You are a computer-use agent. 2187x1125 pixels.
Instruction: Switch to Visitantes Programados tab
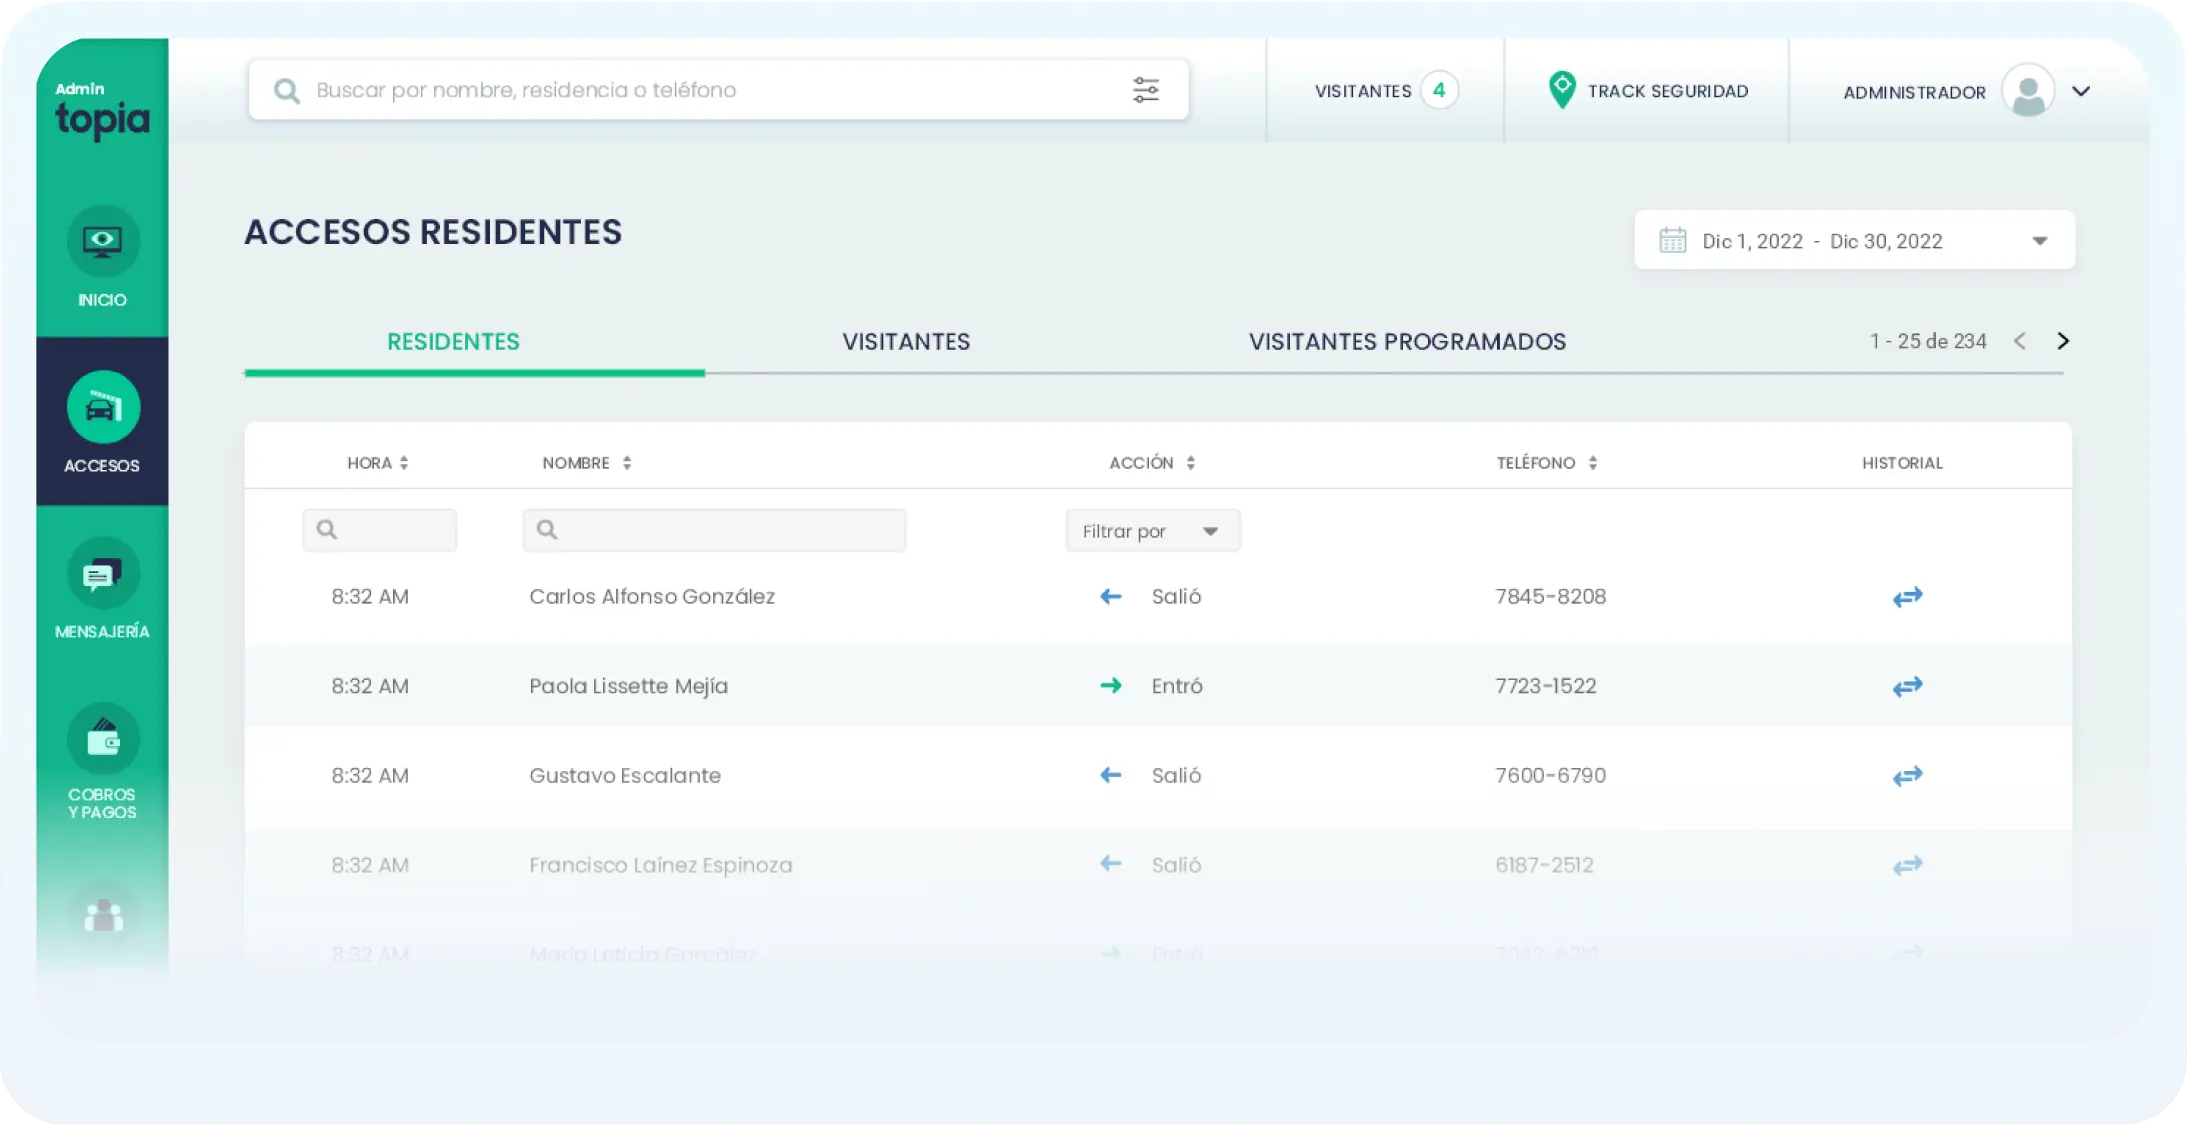coord(1406,342)
